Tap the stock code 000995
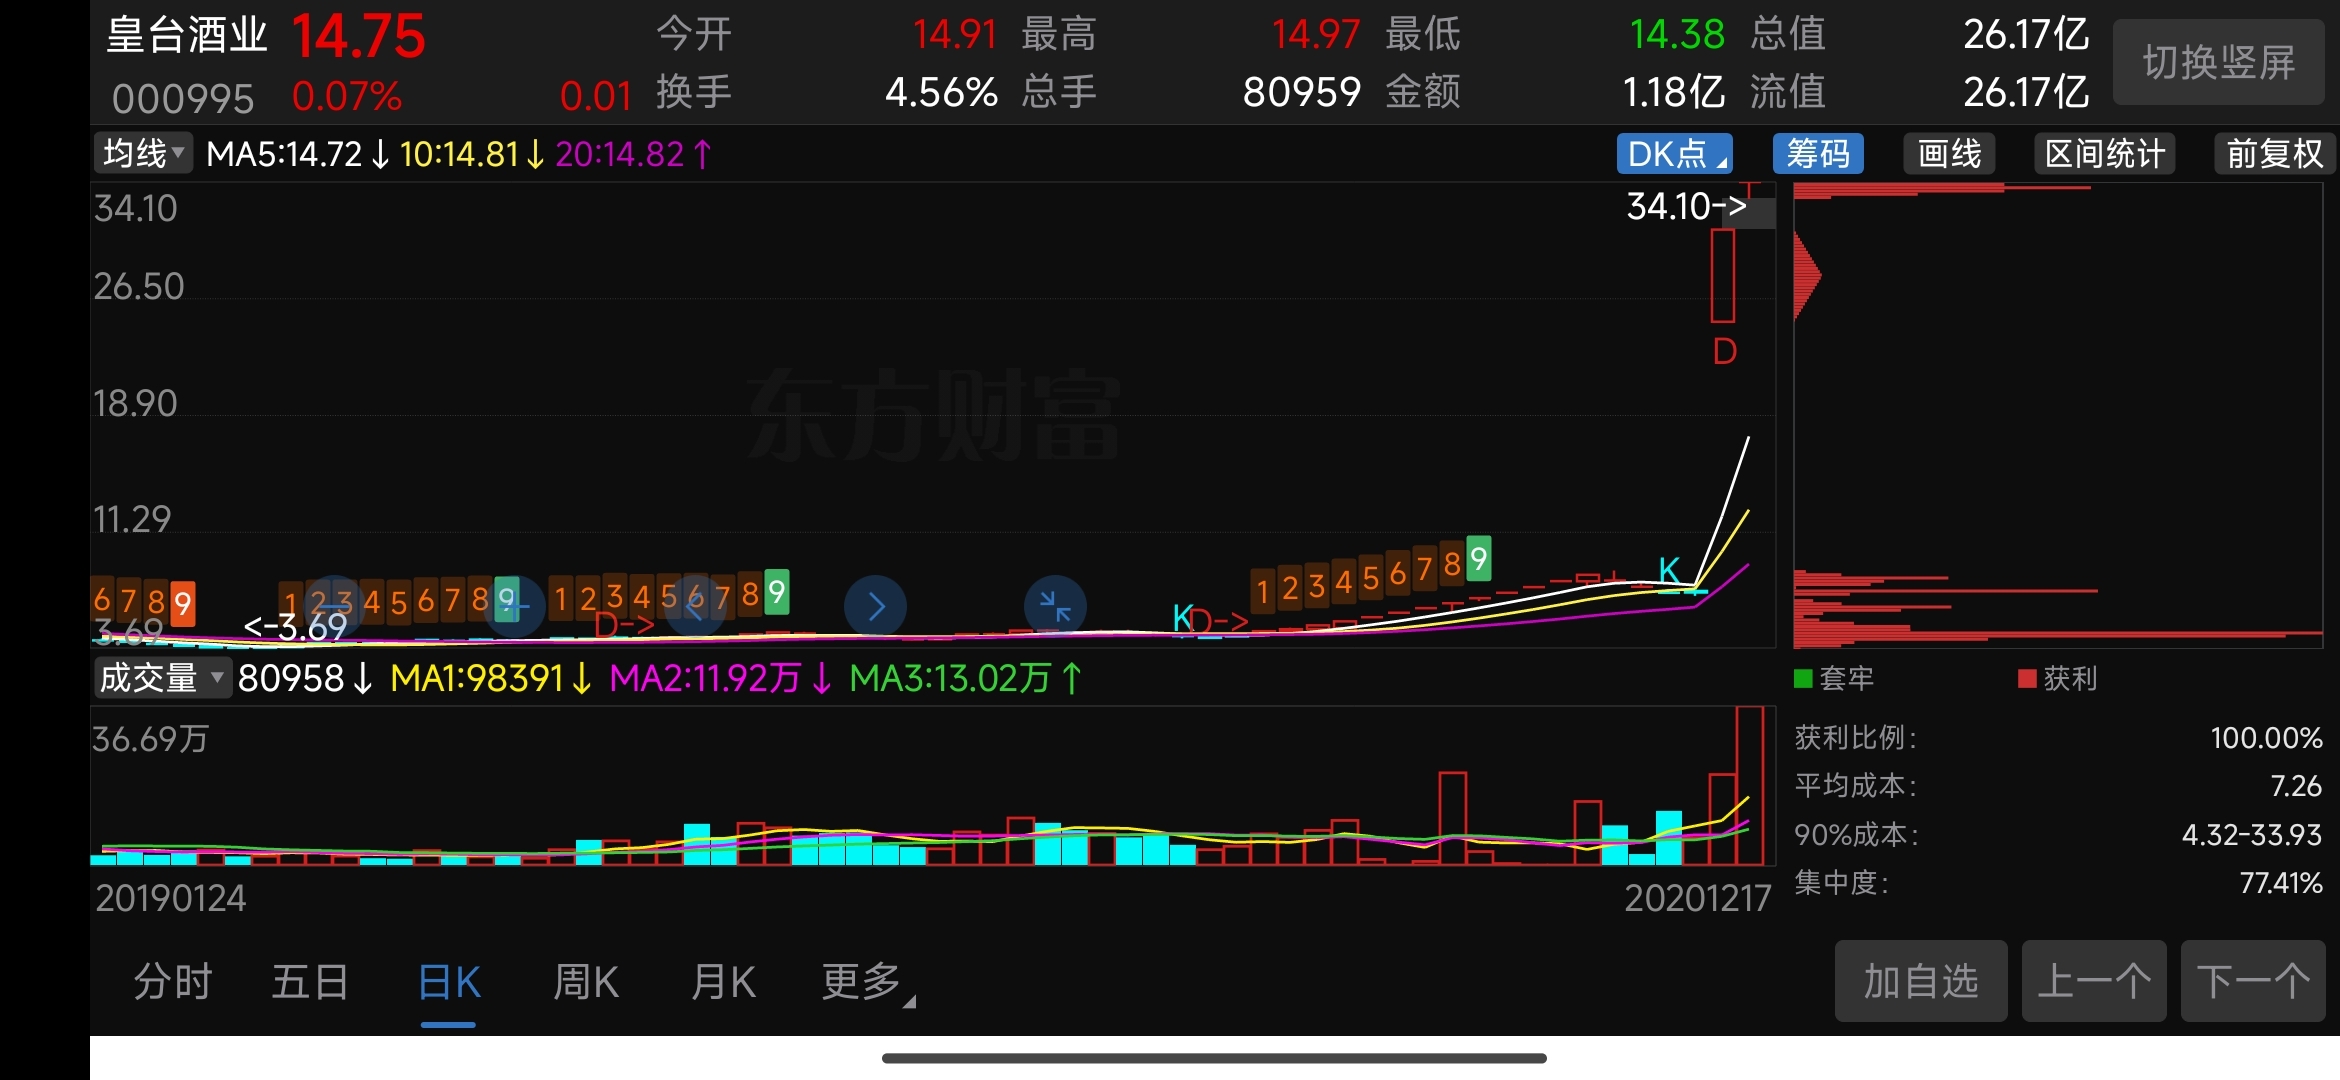2340x1080 pixels. (183, 98)
